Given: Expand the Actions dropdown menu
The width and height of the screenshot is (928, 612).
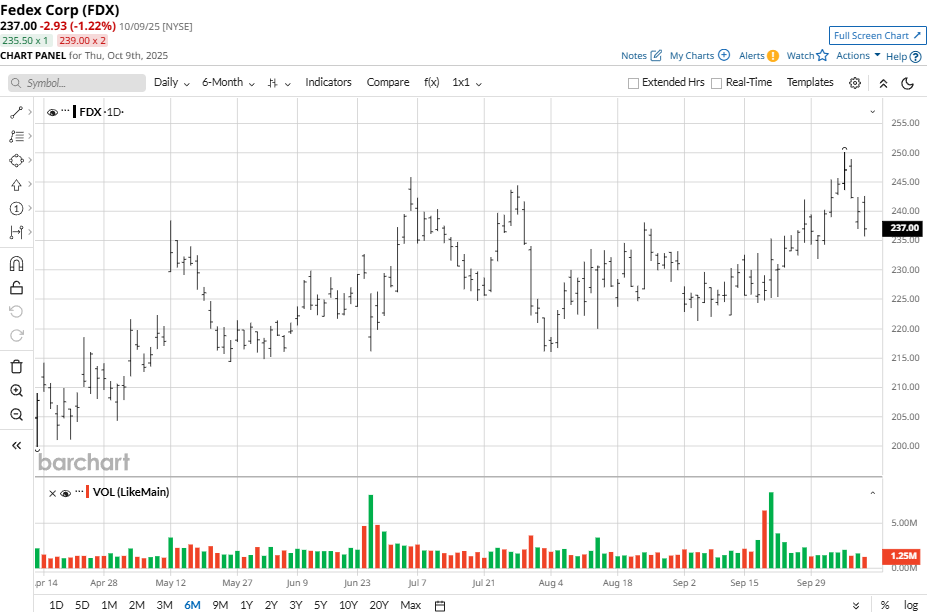Looking at the screenshot, I should (x=858, y=55).
